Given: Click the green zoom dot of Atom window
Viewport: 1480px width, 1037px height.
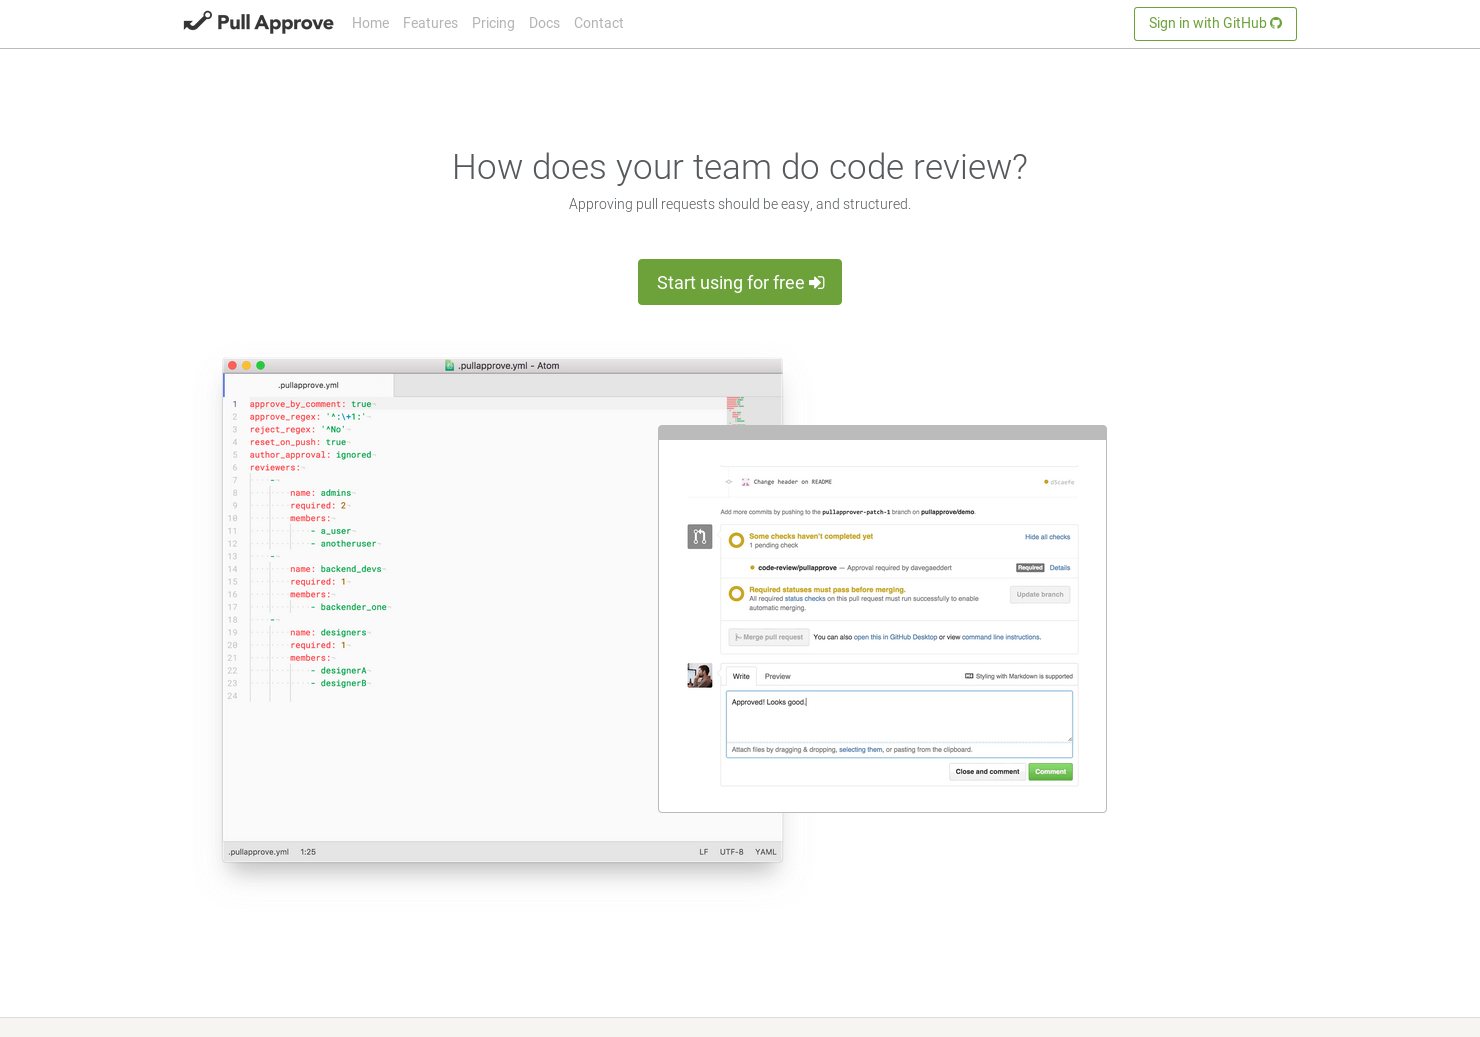Looking at the screenshot, I should tap(260, 366).
